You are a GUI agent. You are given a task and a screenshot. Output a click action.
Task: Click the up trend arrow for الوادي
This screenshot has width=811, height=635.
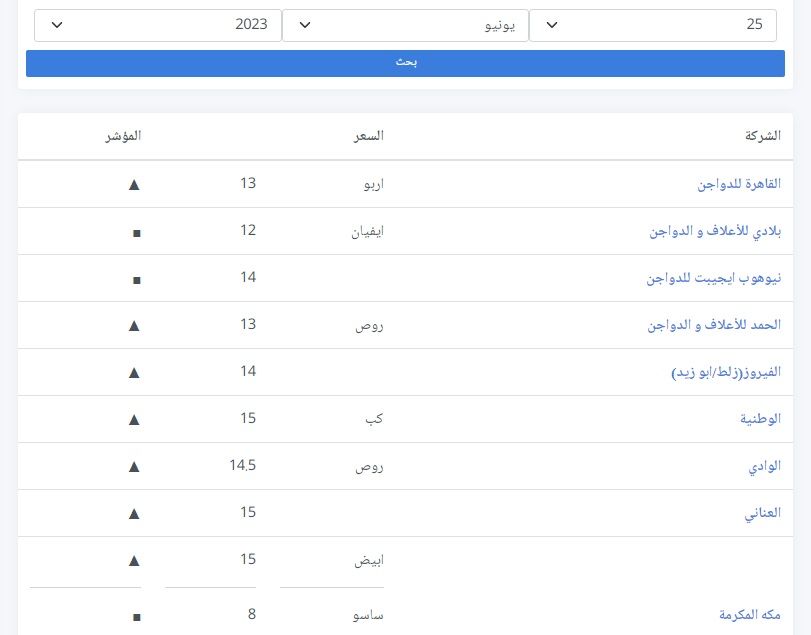(x=135, y=465)
